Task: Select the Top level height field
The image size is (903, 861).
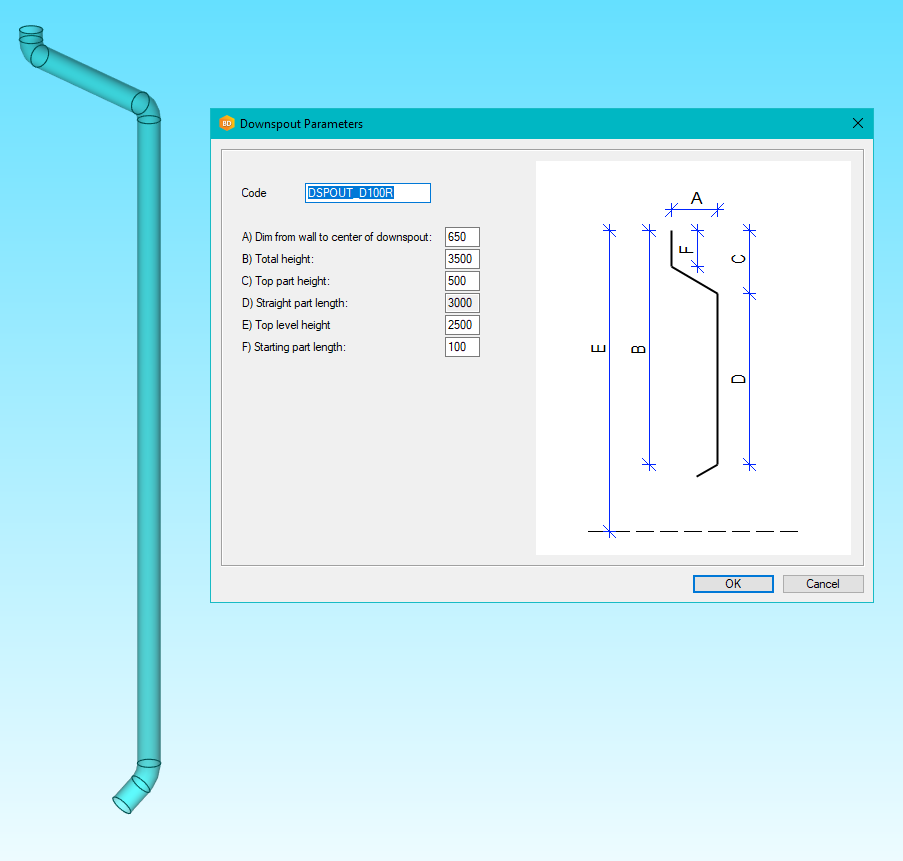Action: pyautogui.click(x=462, y=325)
